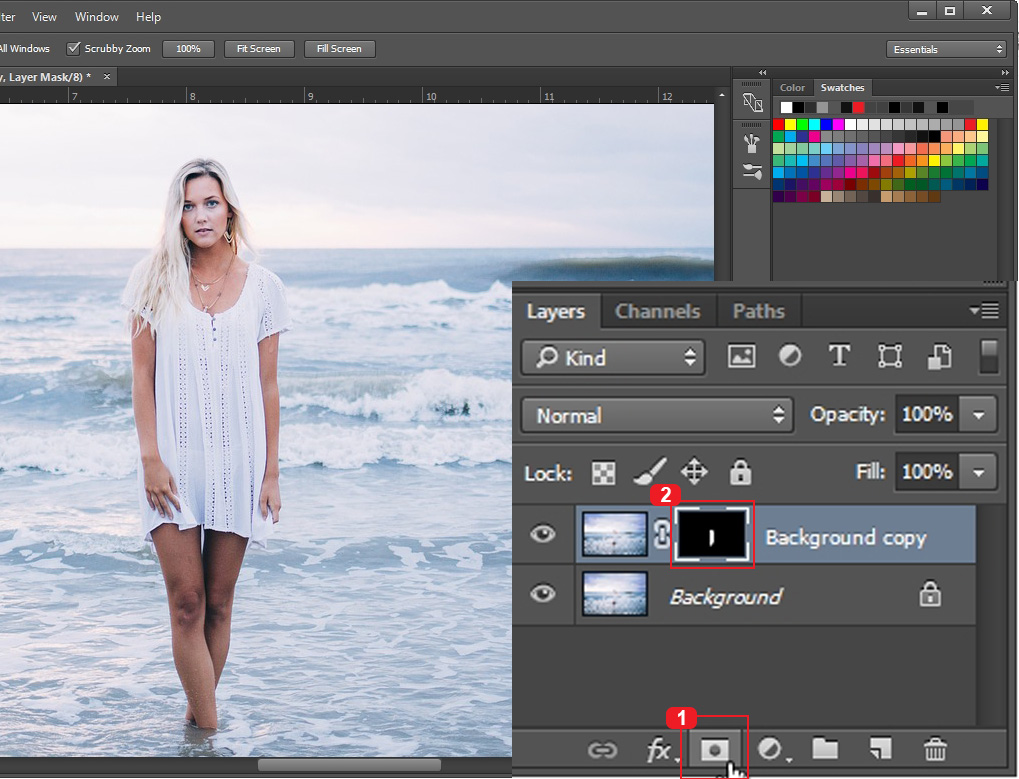Toggle the layer filtering switch
Viewport: 1019px width, 779px height.
[x=988, y=357]
